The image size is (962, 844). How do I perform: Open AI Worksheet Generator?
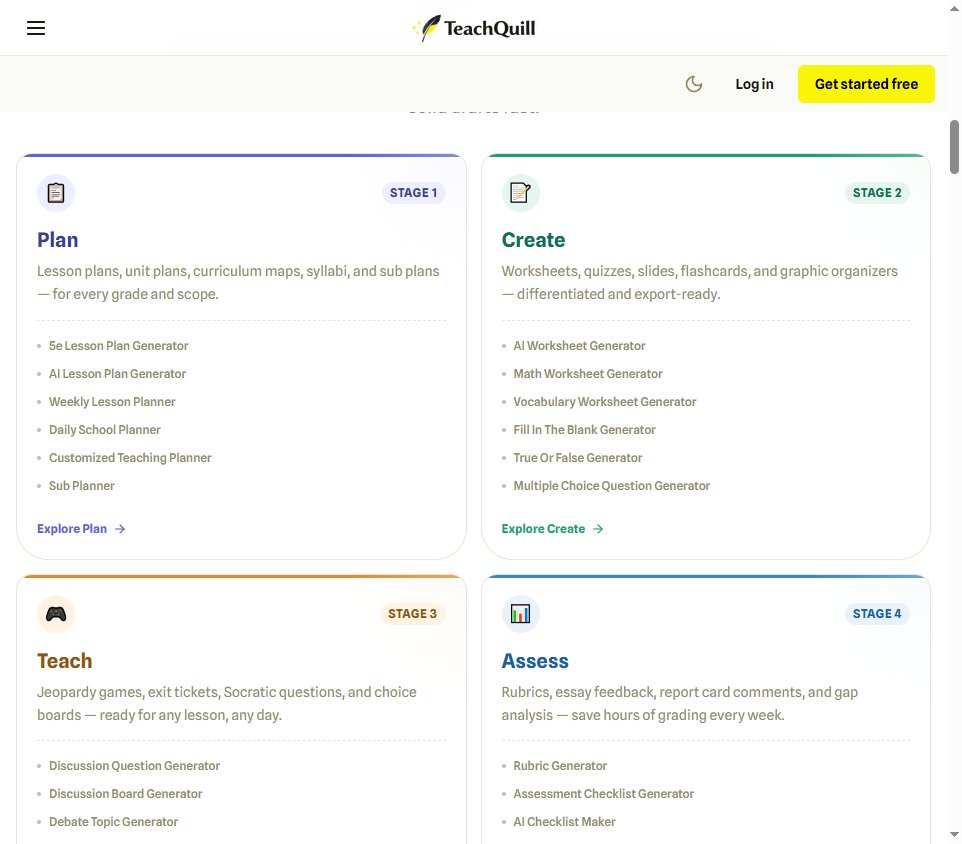(x=579, y=346)
